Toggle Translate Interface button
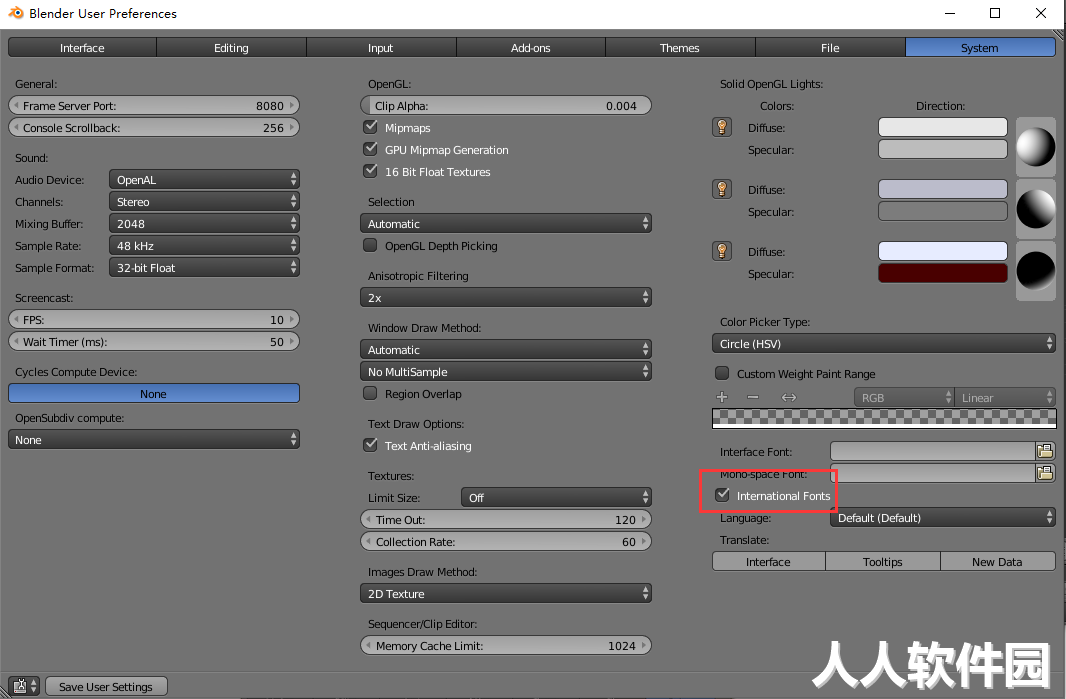 pyautogui.click(x=768, y=561)
